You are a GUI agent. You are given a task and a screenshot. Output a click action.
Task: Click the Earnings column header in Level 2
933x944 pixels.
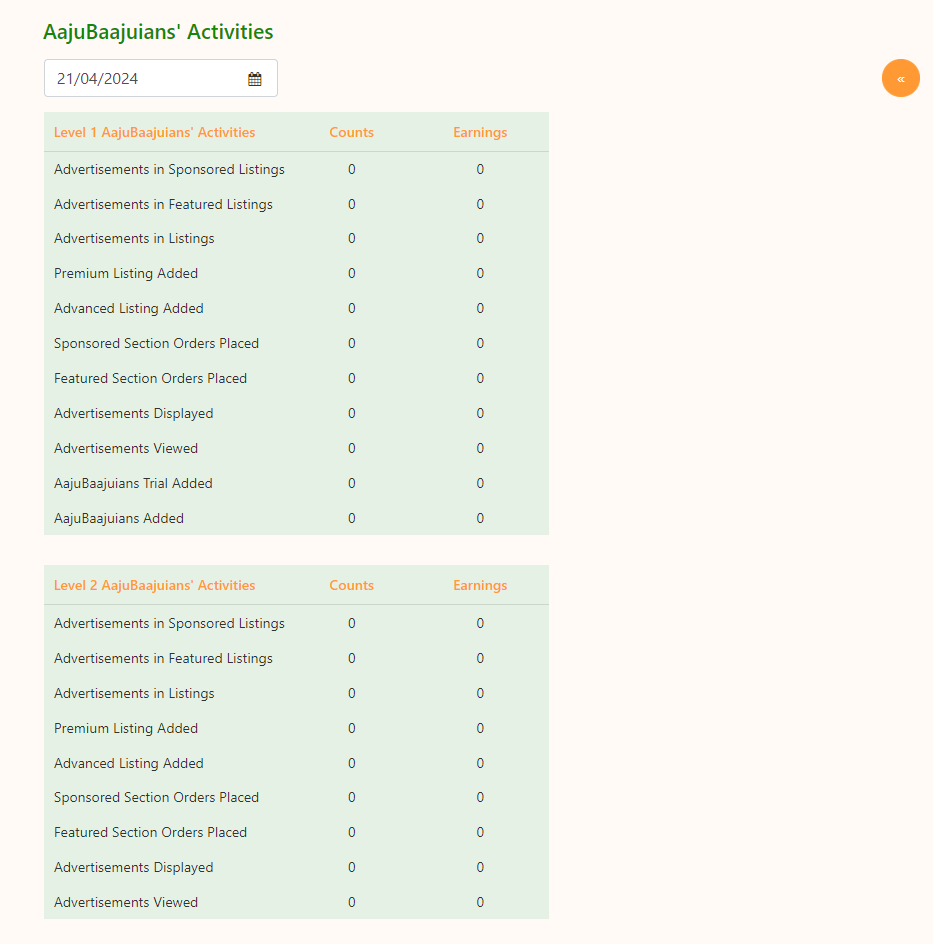coord(480,586)
